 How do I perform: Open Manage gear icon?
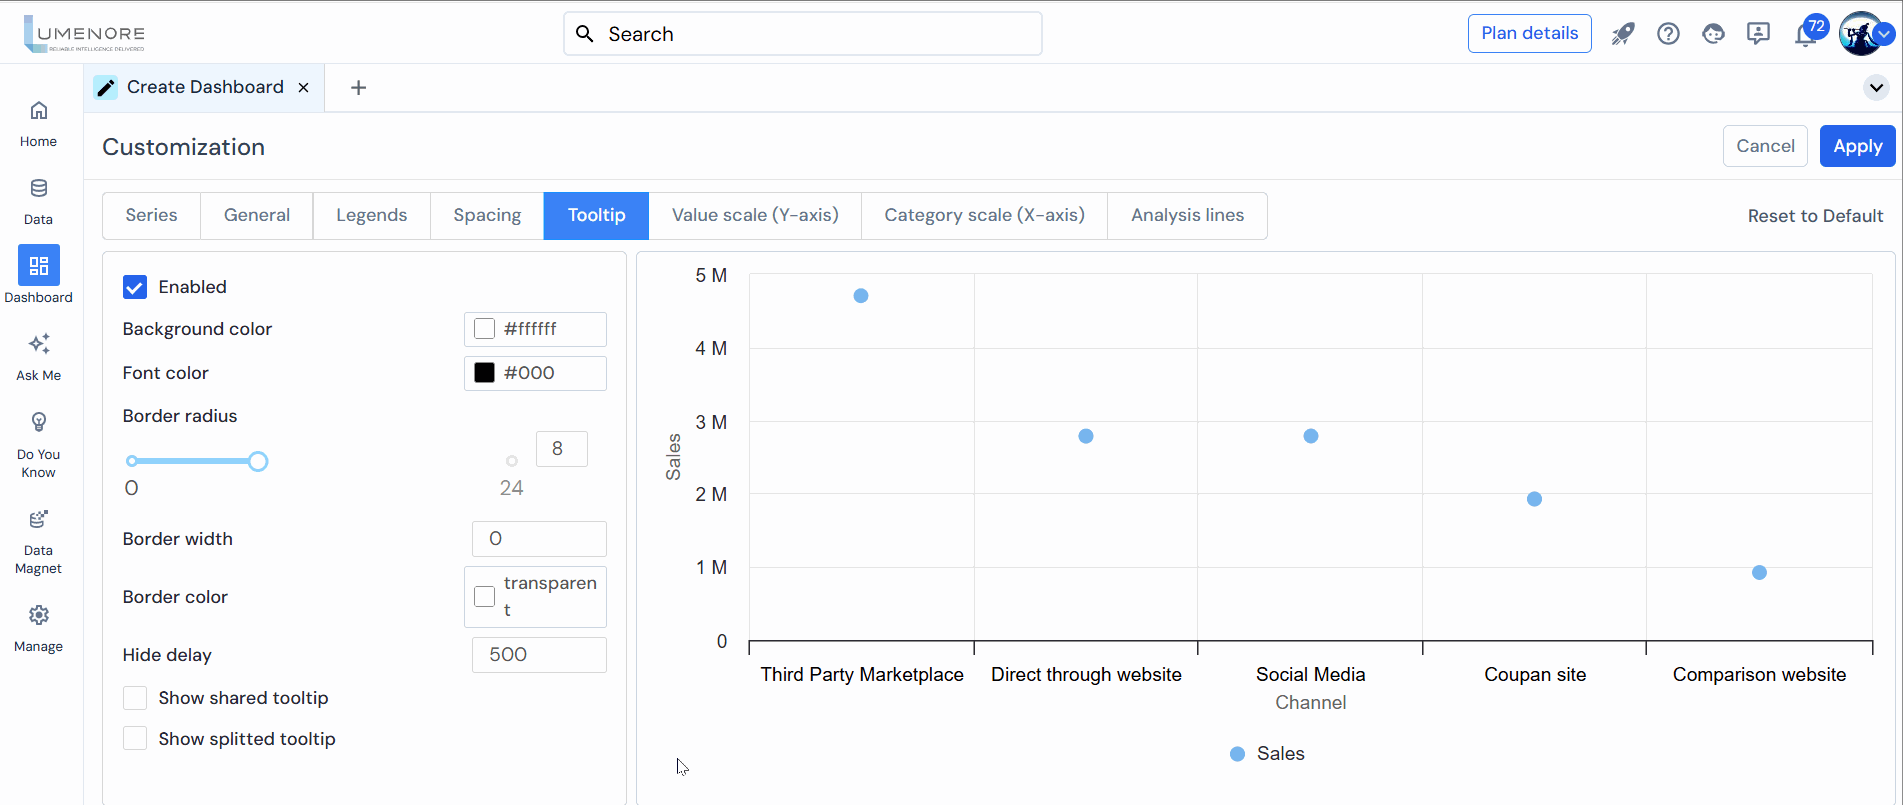[38, 616]
